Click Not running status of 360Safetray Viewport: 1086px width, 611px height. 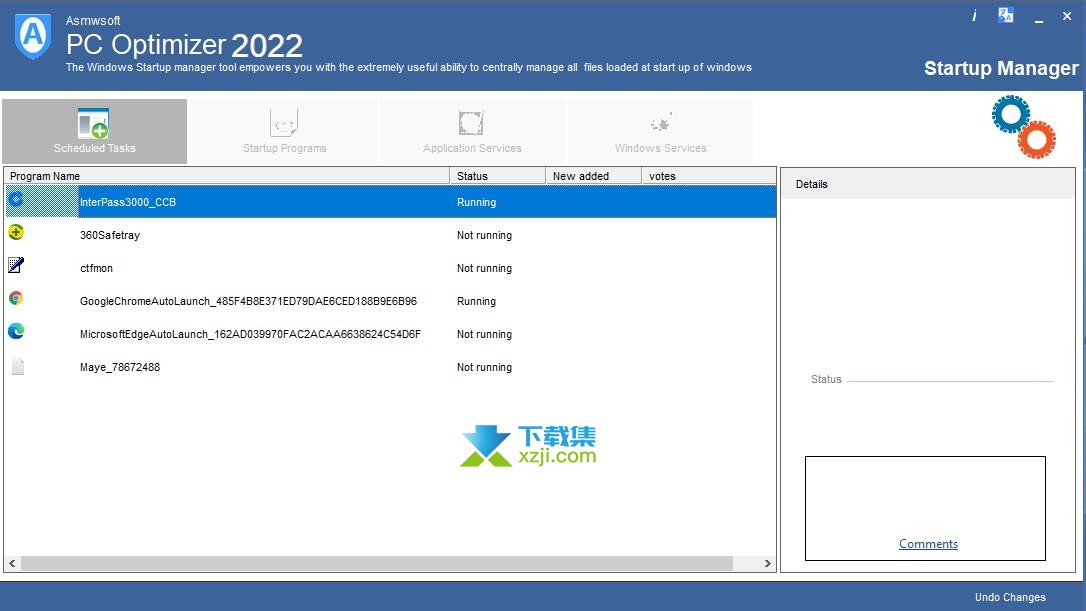click(x=484, y=235)
